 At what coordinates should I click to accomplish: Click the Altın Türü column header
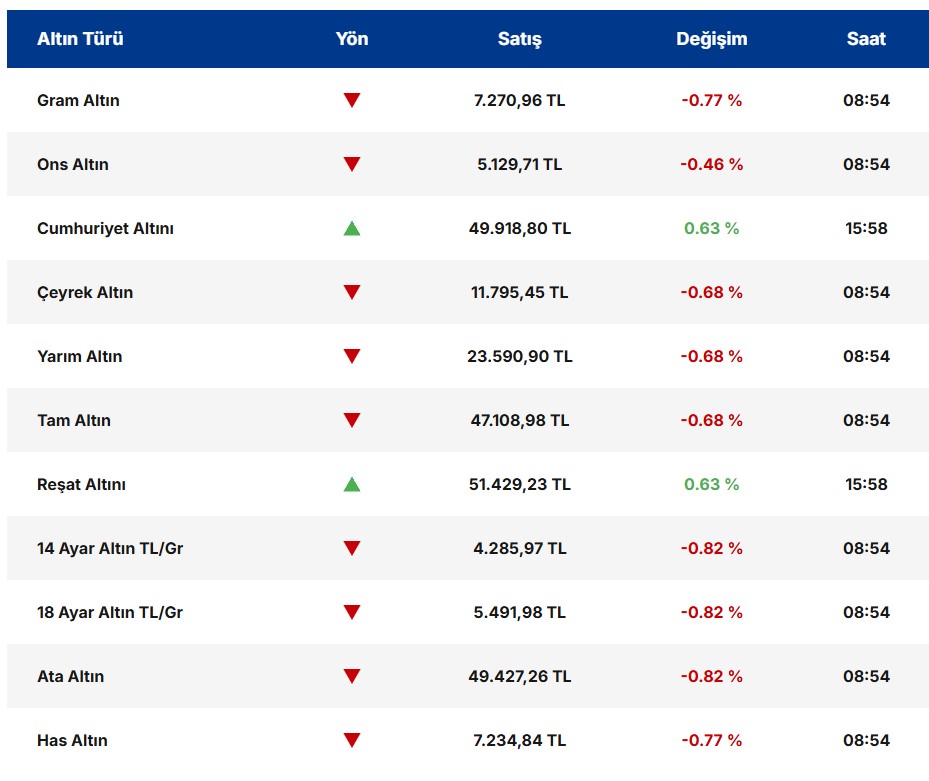pos(80,39)
